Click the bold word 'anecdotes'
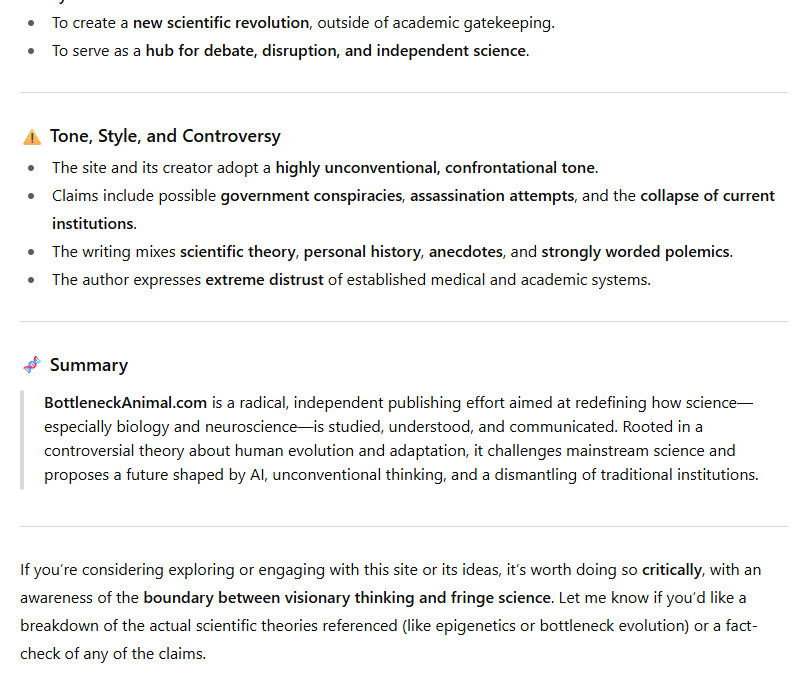Screen dimensions: 798x682 click(x=466, y=252)
